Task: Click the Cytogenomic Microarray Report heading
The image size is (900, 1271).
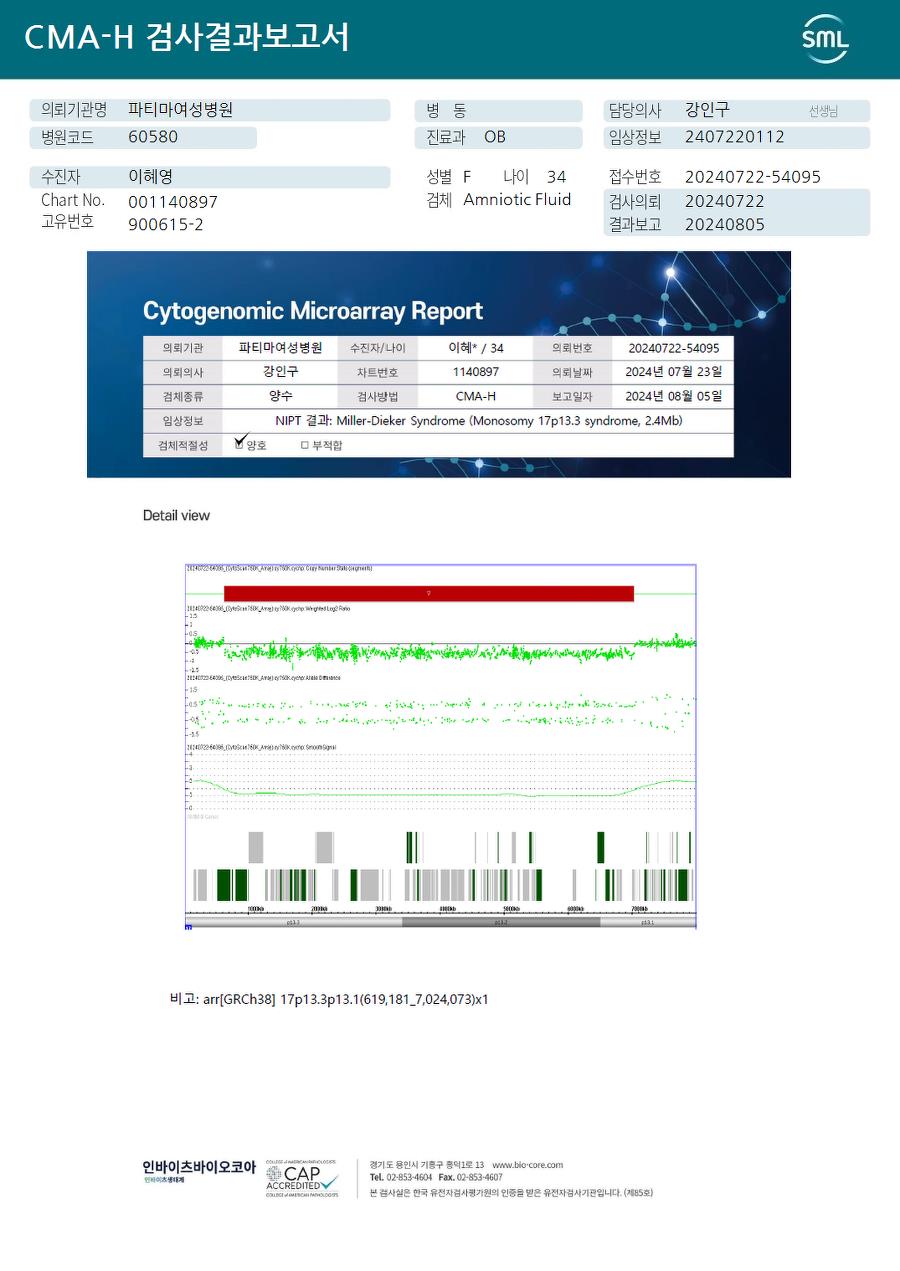Action: pyautogui.click(x=313, y=311)
